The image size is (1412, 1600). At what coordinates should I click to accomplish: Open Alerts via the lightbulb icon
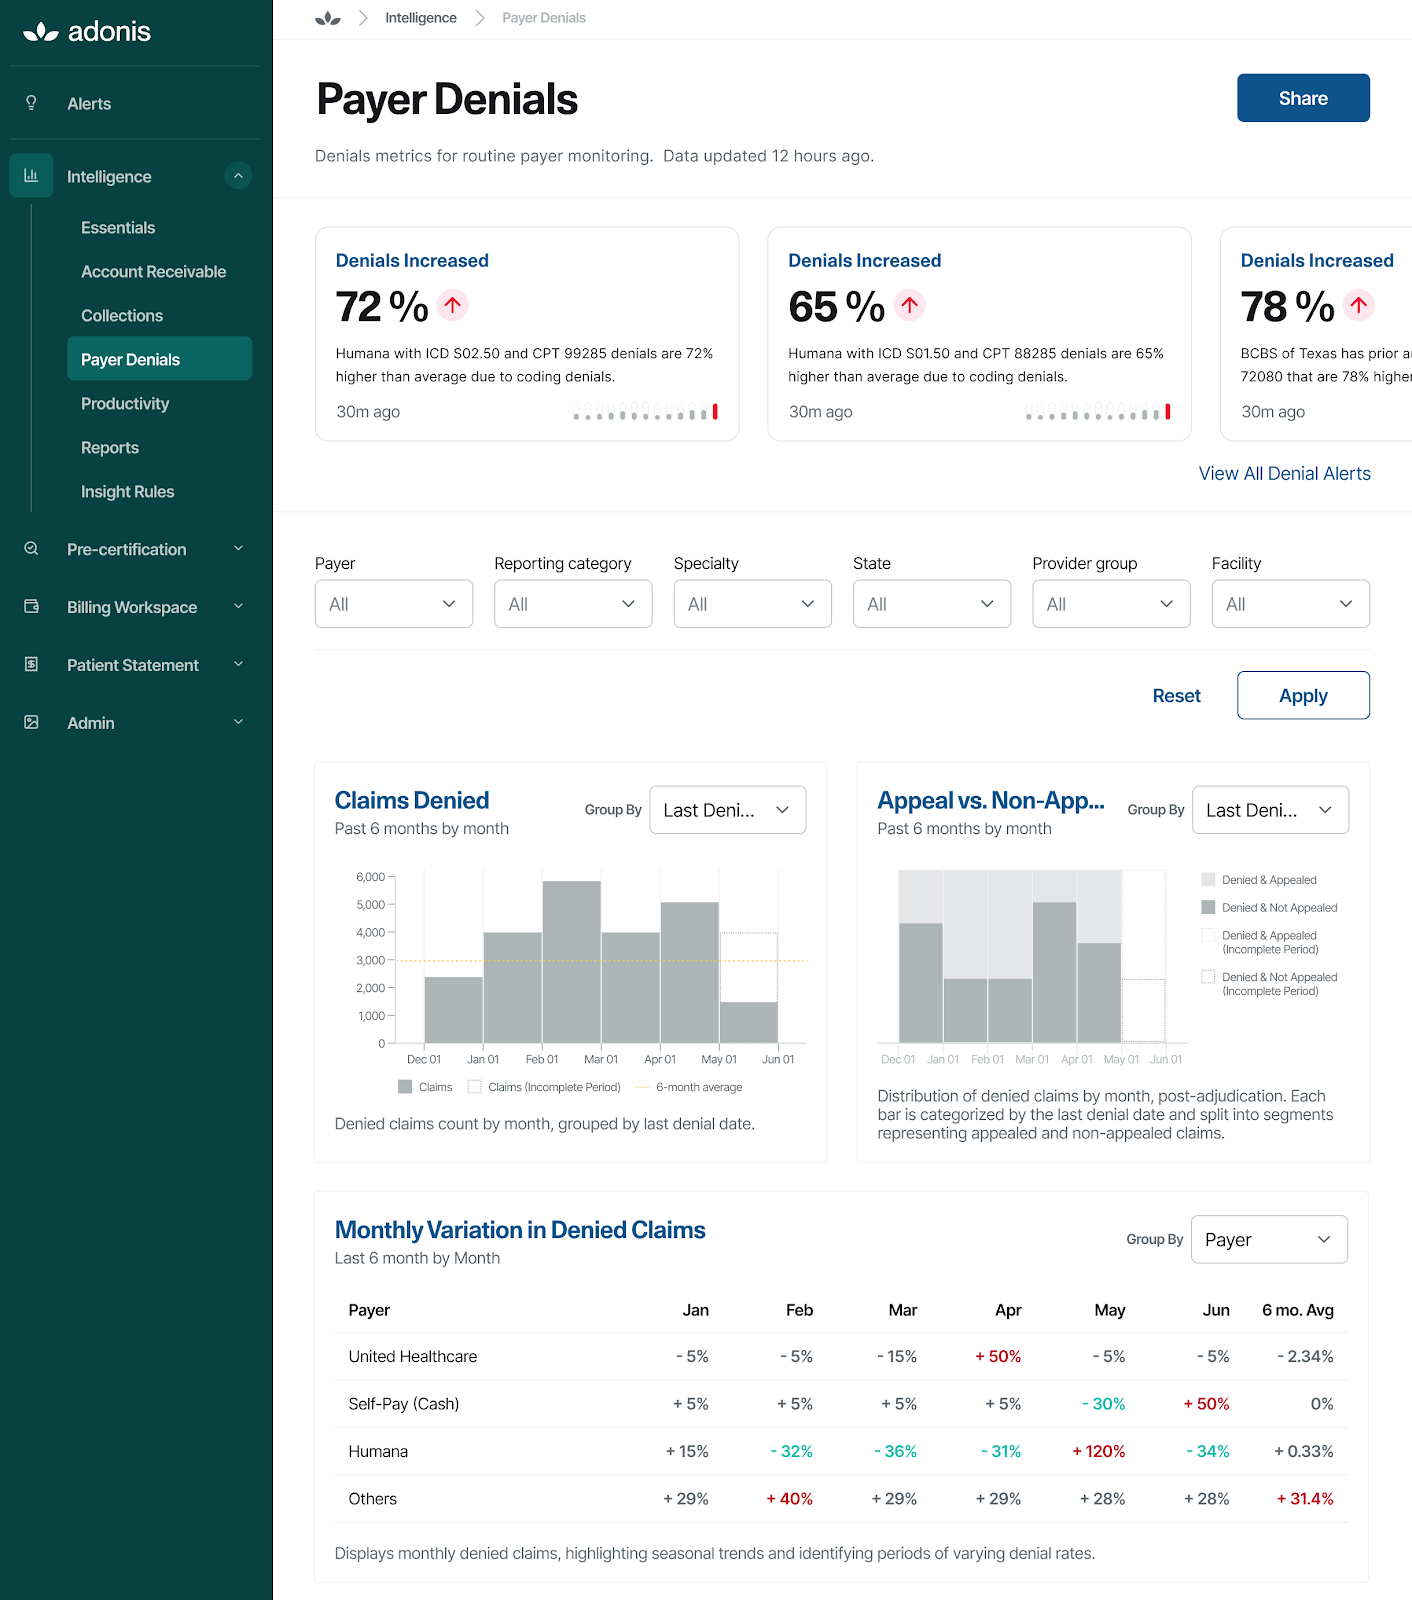31,103
